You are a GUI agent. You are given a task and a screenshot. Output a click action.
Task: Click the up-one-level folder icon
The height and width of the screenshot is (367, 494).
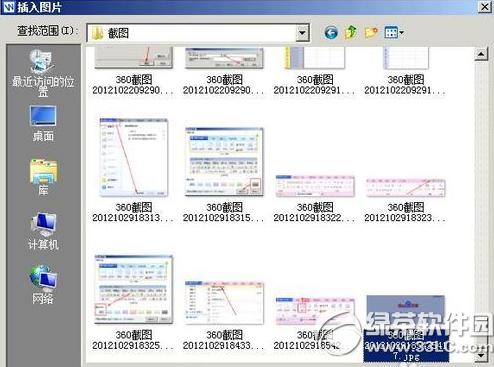point(351,32)
